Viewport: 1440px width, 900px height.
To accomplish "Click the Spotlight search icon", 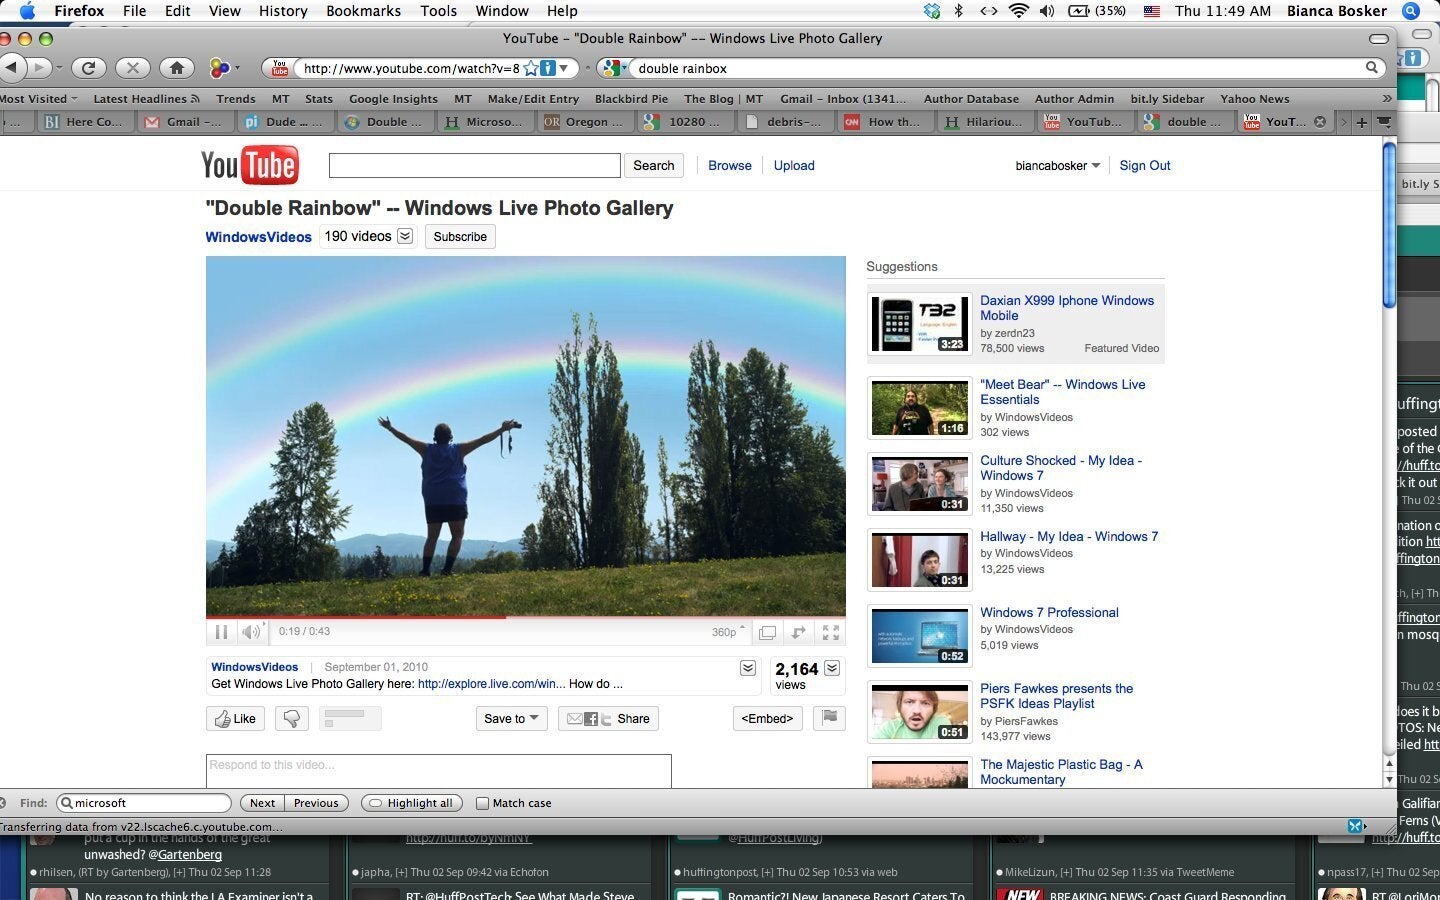I will click(x=1411, y=11).
